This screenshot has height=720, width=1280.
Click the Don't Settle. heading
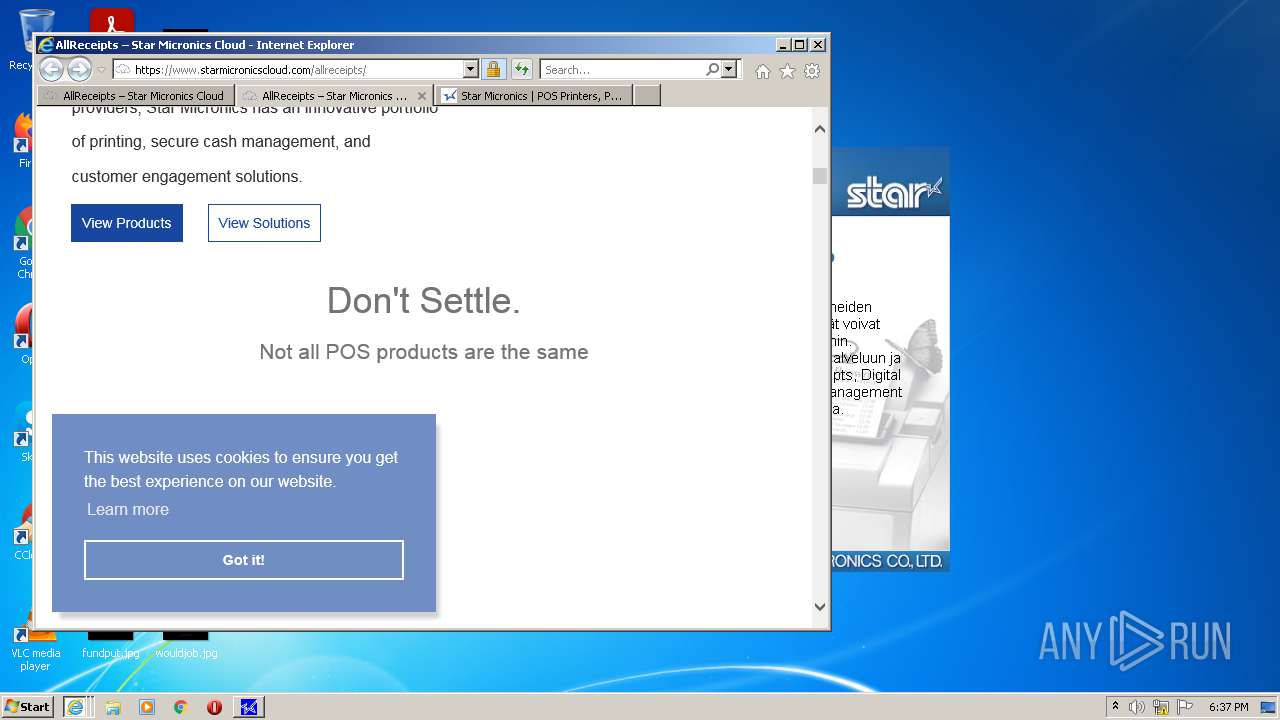pos(424,301)
